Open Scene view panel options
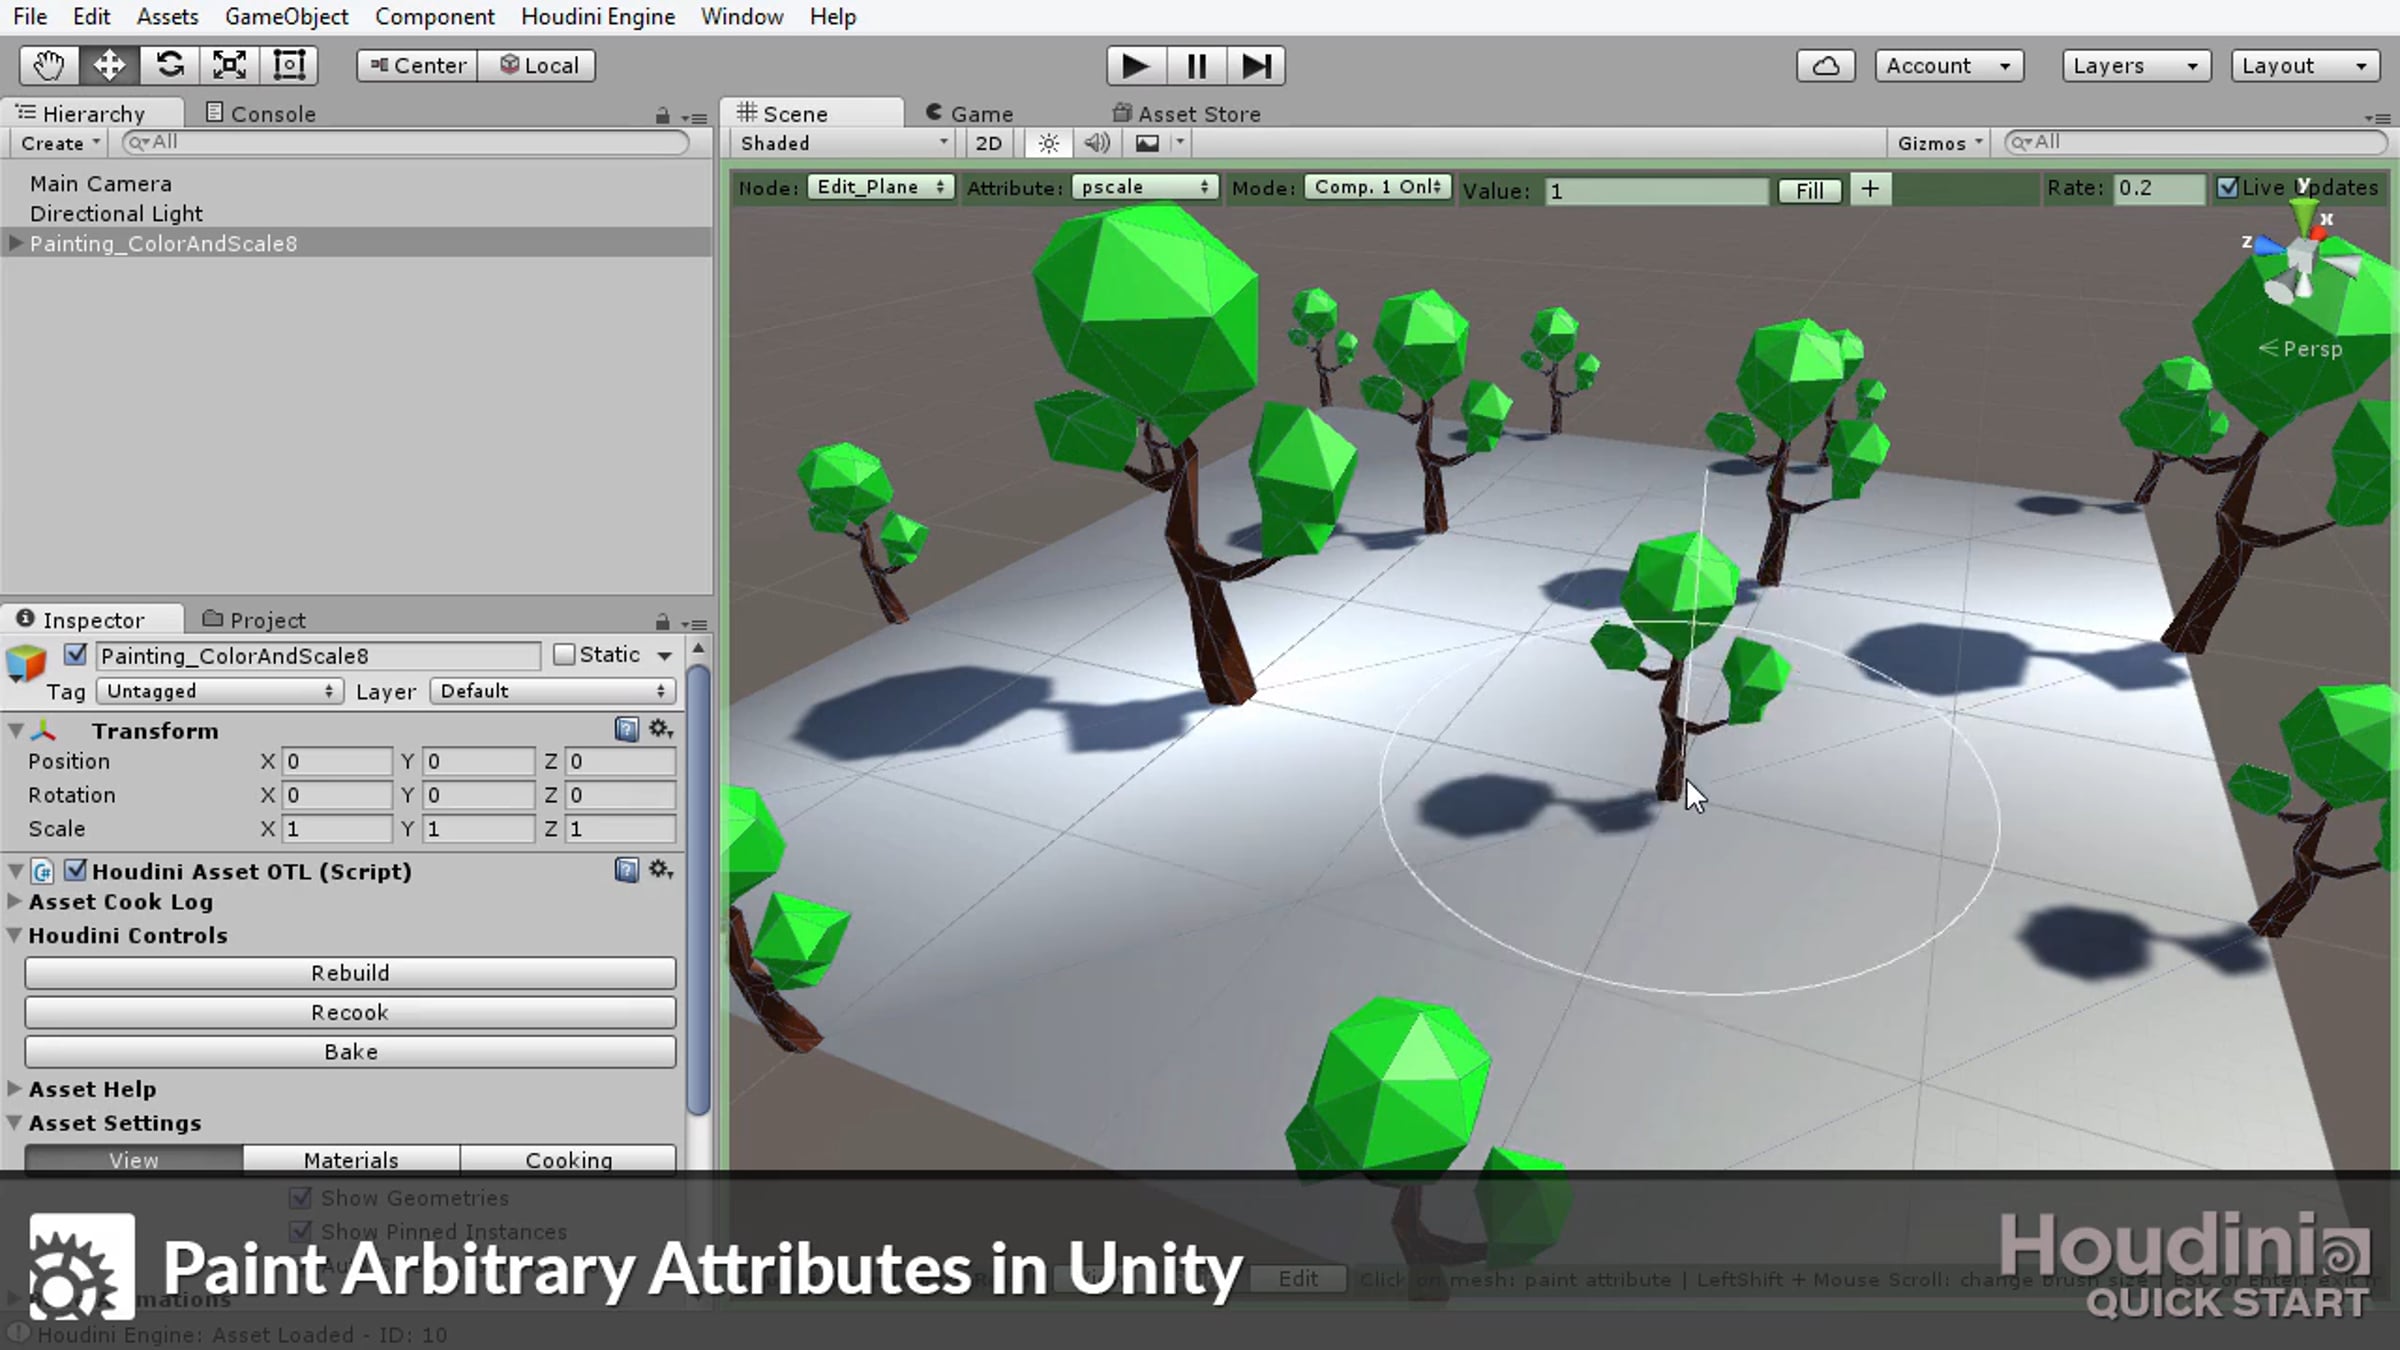 [2378, 117]
